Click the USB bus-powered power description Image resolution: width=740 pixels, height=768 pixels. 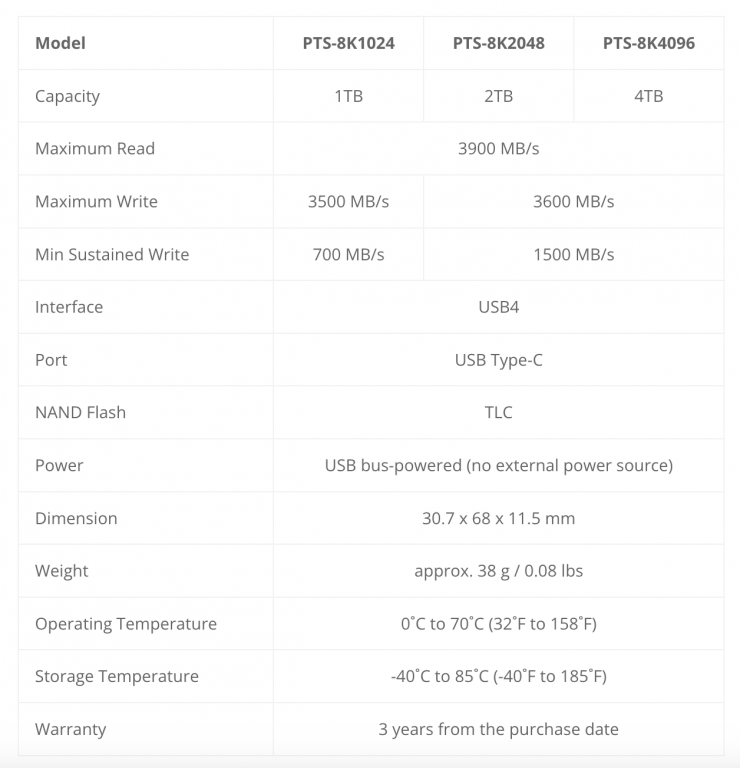498,465
